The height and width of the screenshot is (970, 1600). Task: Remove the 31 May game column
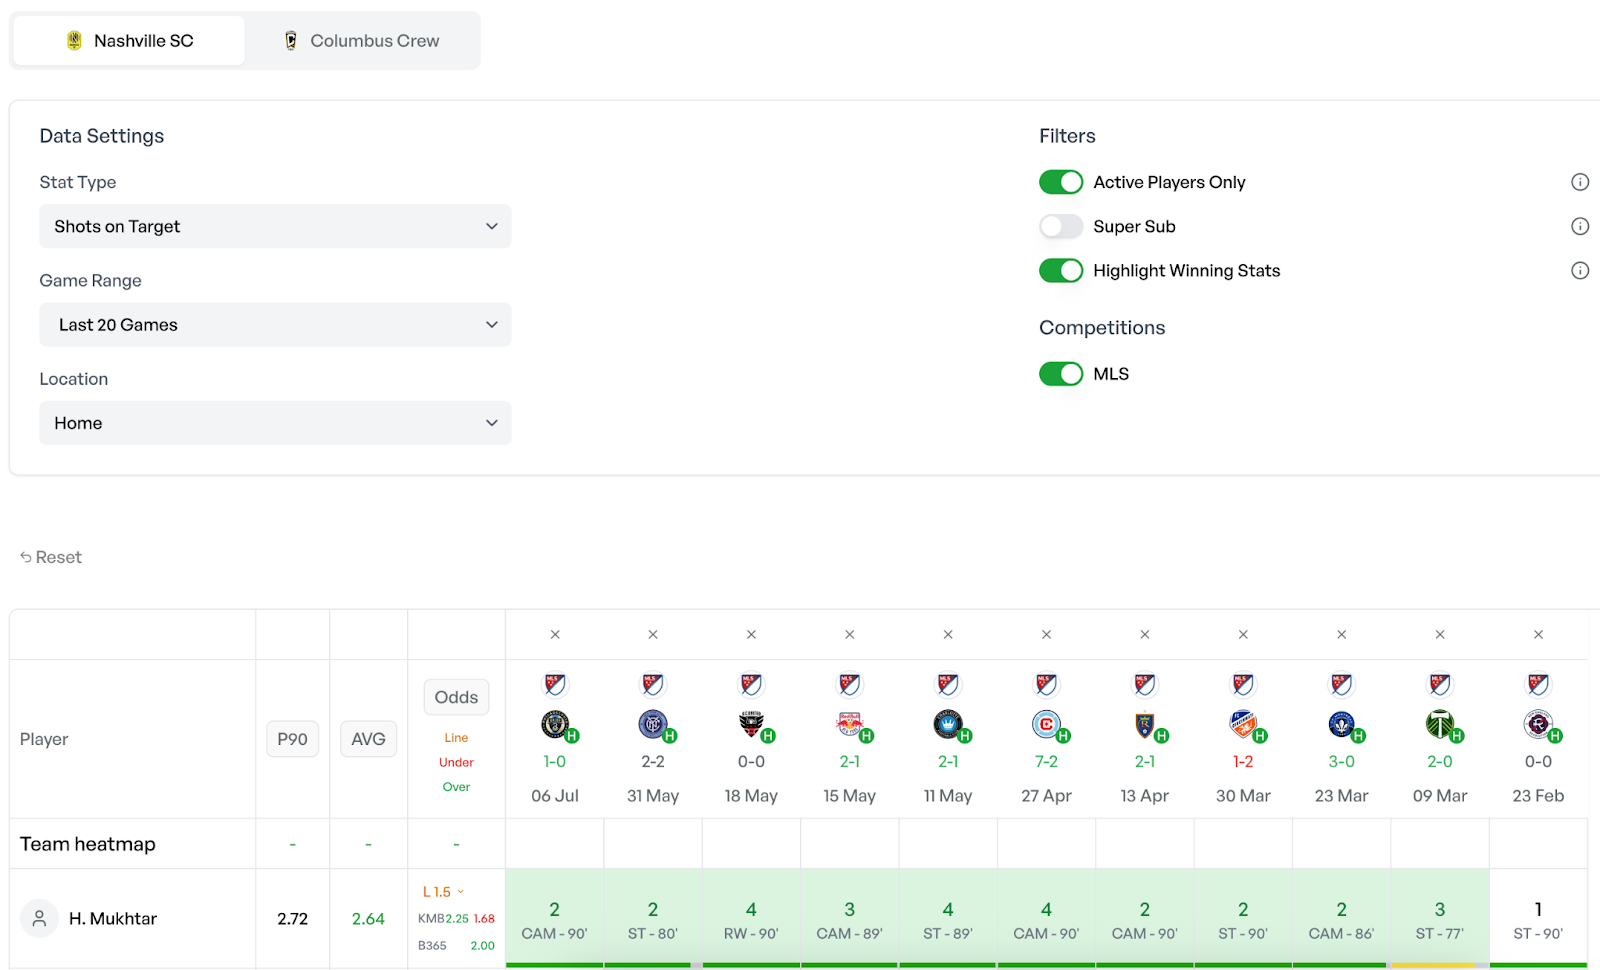[x=653, y=634]
